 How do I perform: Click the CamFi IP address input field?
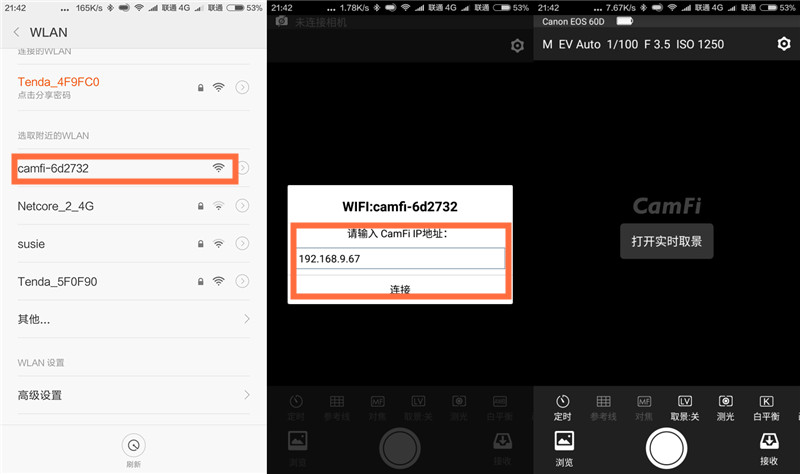coord(401,259)
